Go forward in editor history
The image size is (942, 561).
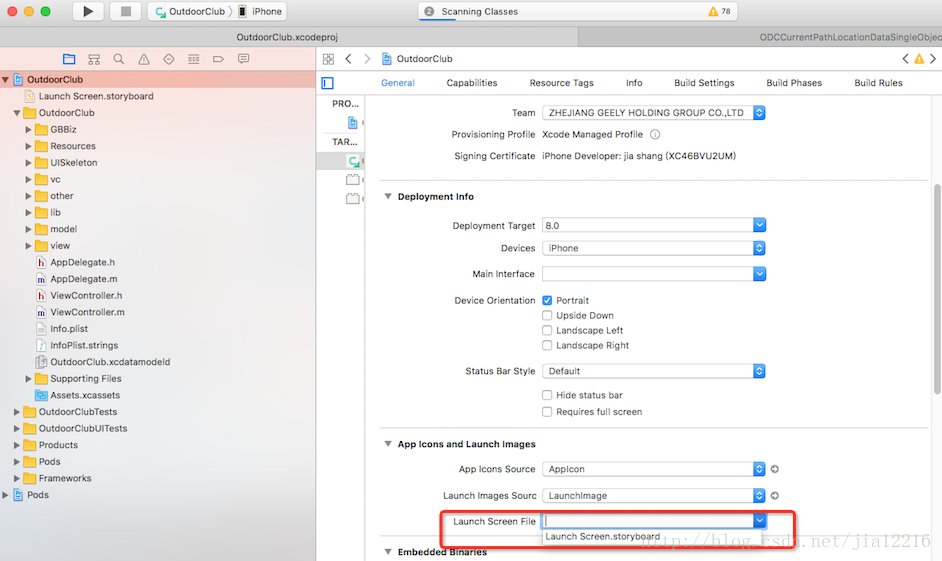(x=367, y=59)
